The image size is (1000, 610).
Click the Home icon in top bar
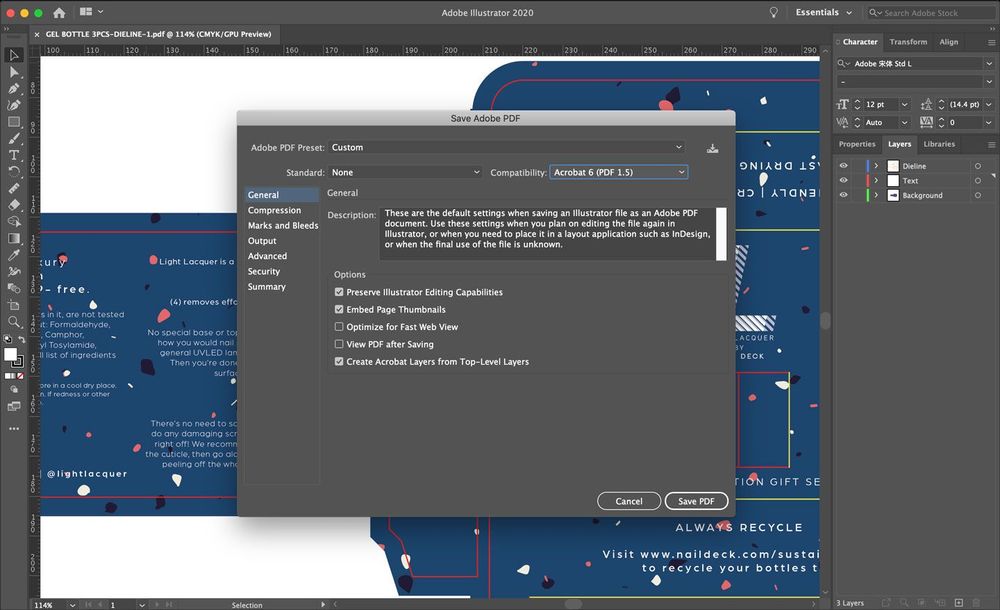point(59,13)
